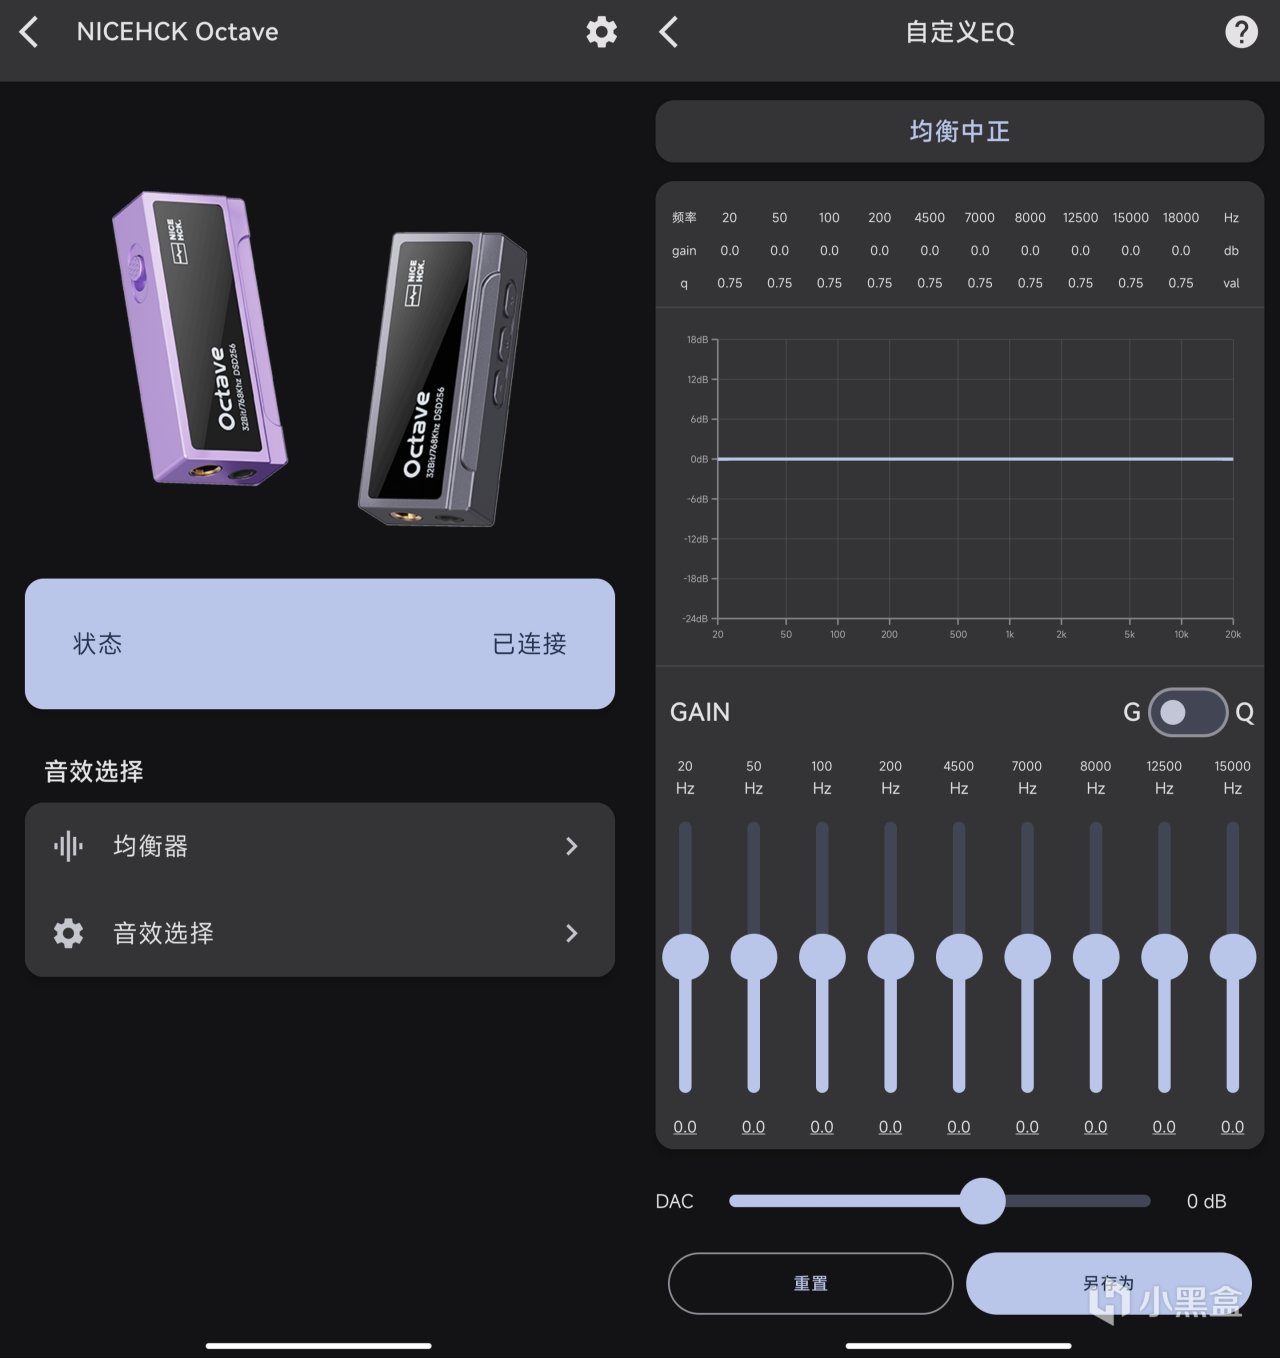Click the 15000 Hz gain slider knob
The image size is (1280, 1358).
1233,957
